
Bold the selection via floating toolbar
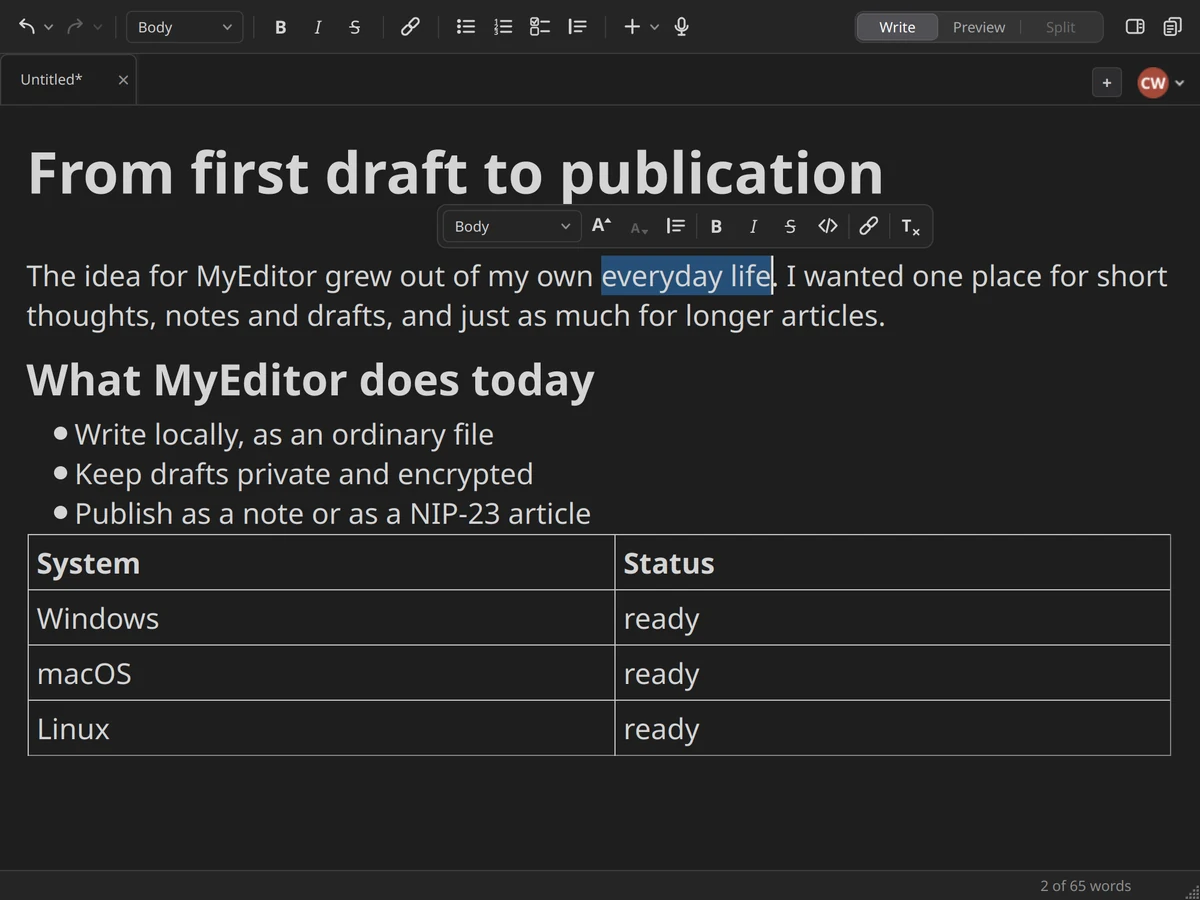click(716, 227)
